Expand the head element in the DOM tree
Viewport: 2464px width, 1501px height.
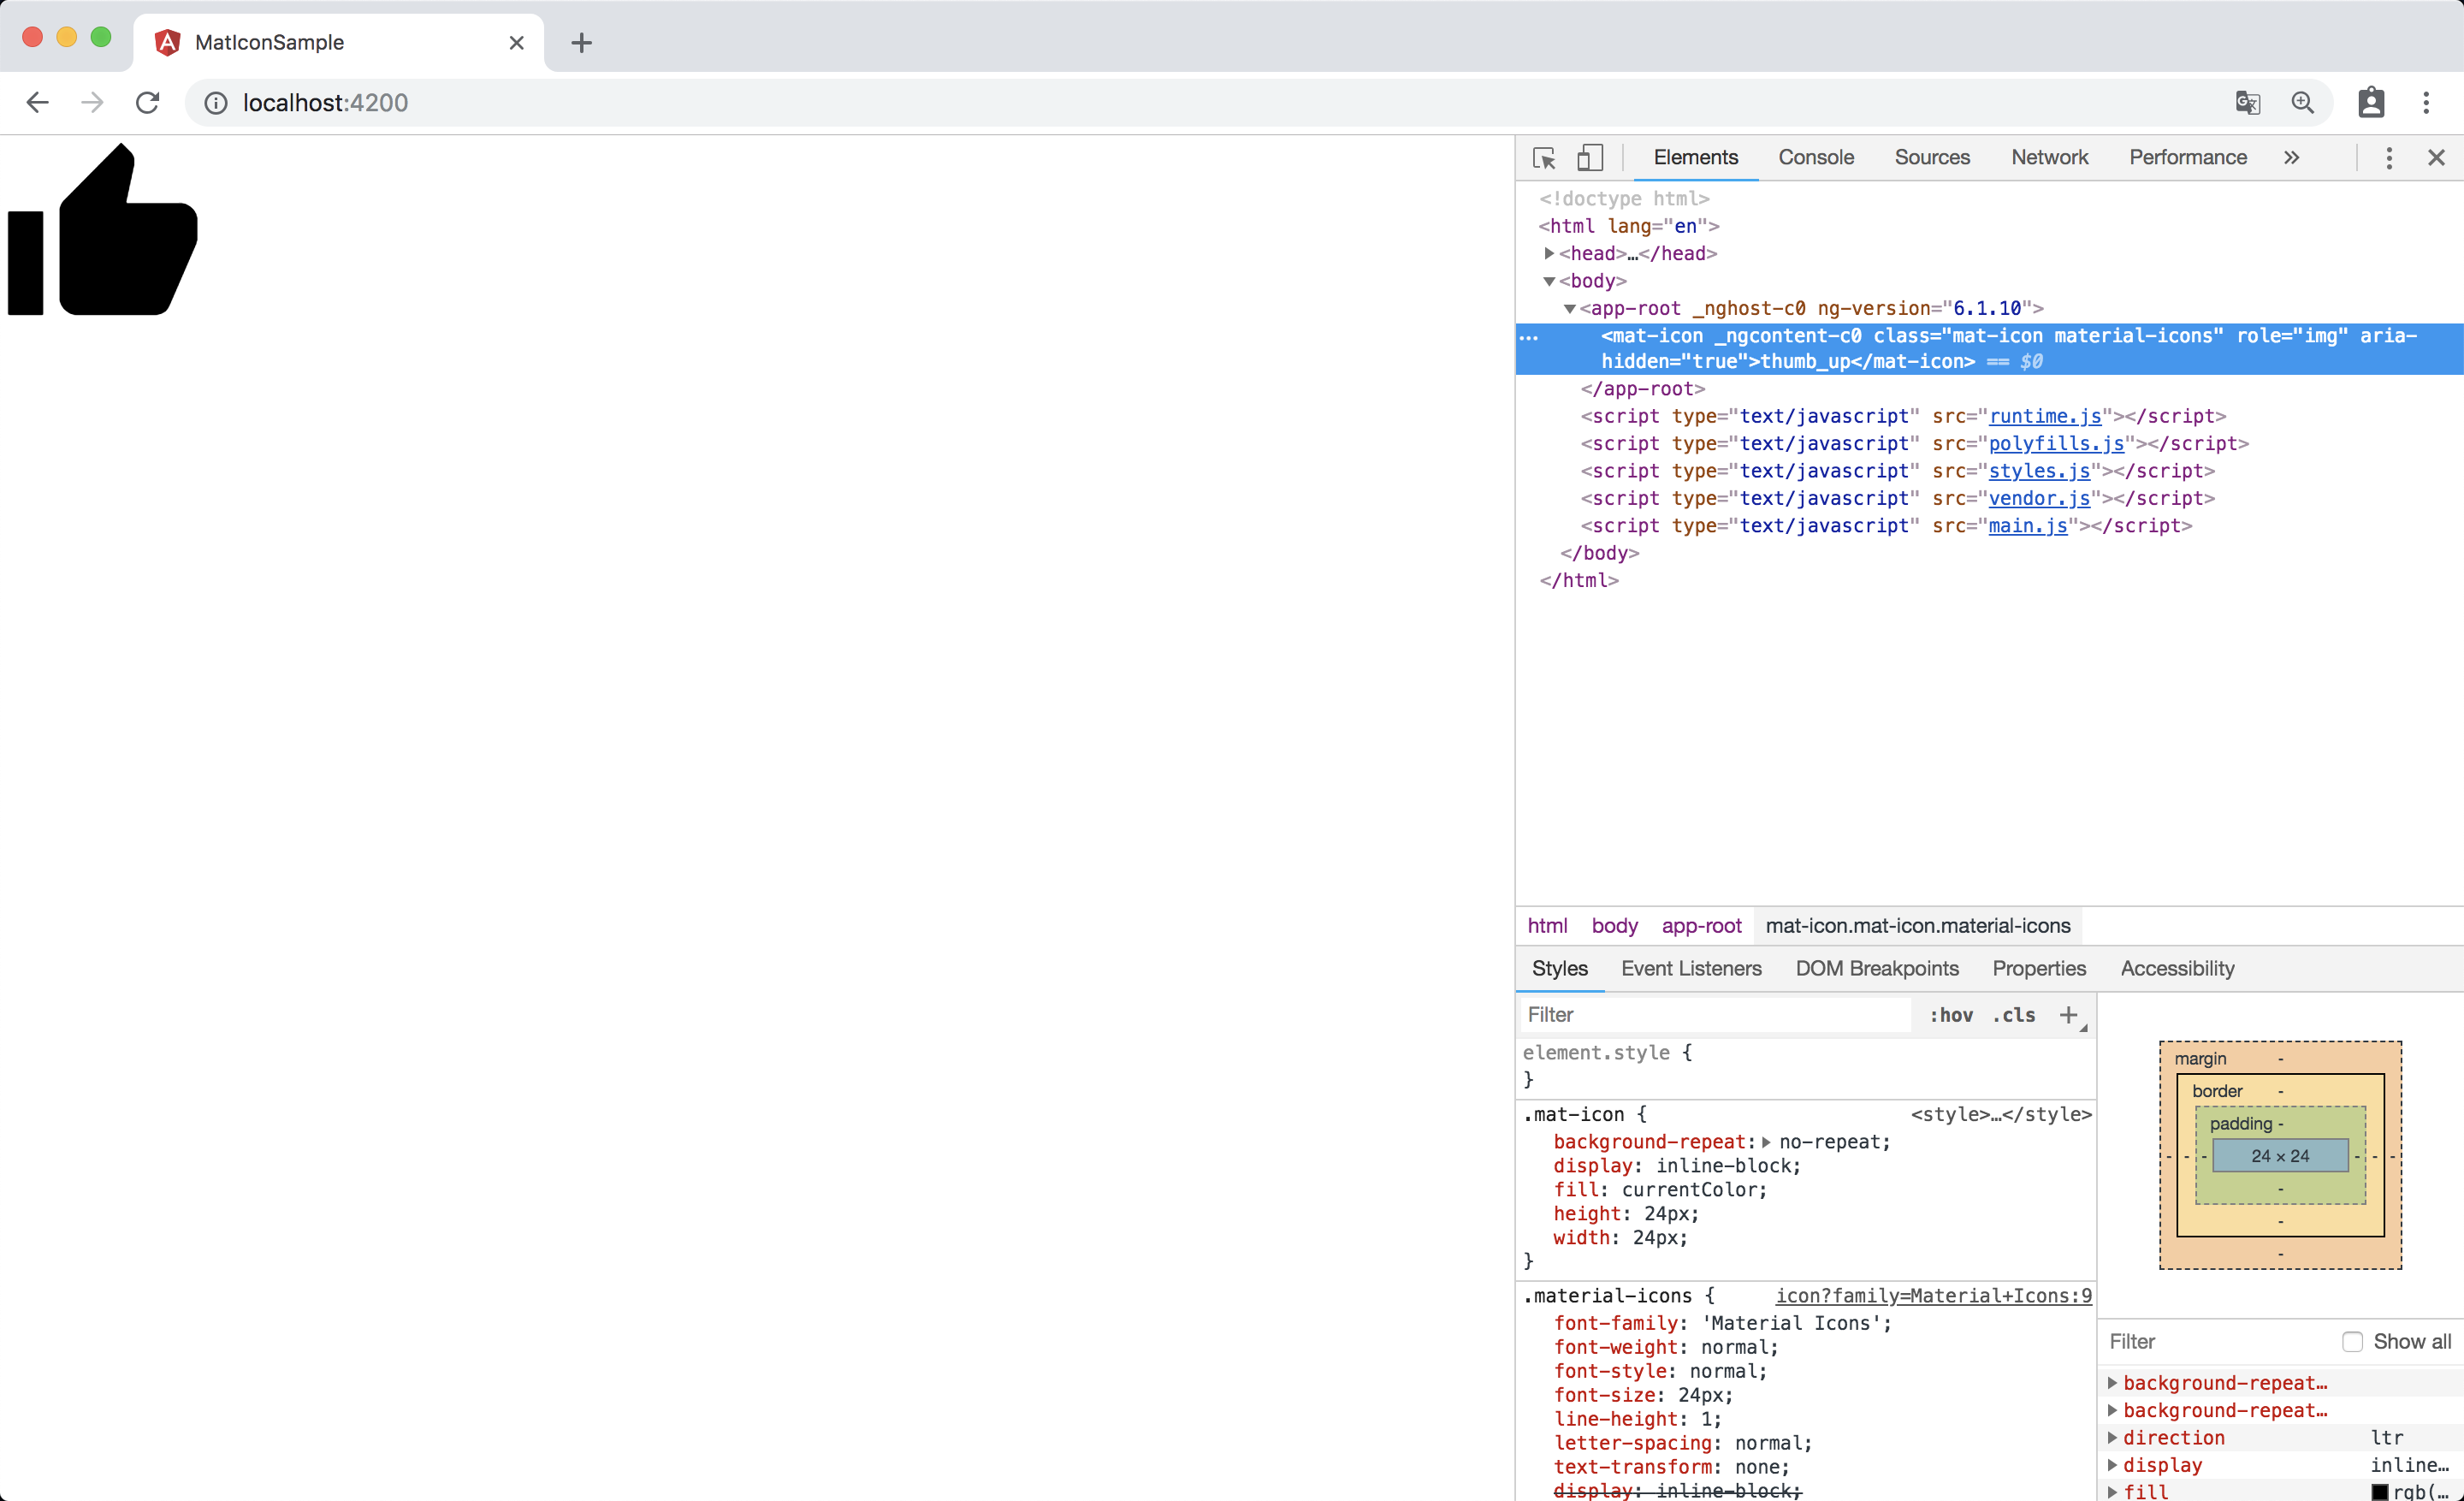[x=1549, y=253]
